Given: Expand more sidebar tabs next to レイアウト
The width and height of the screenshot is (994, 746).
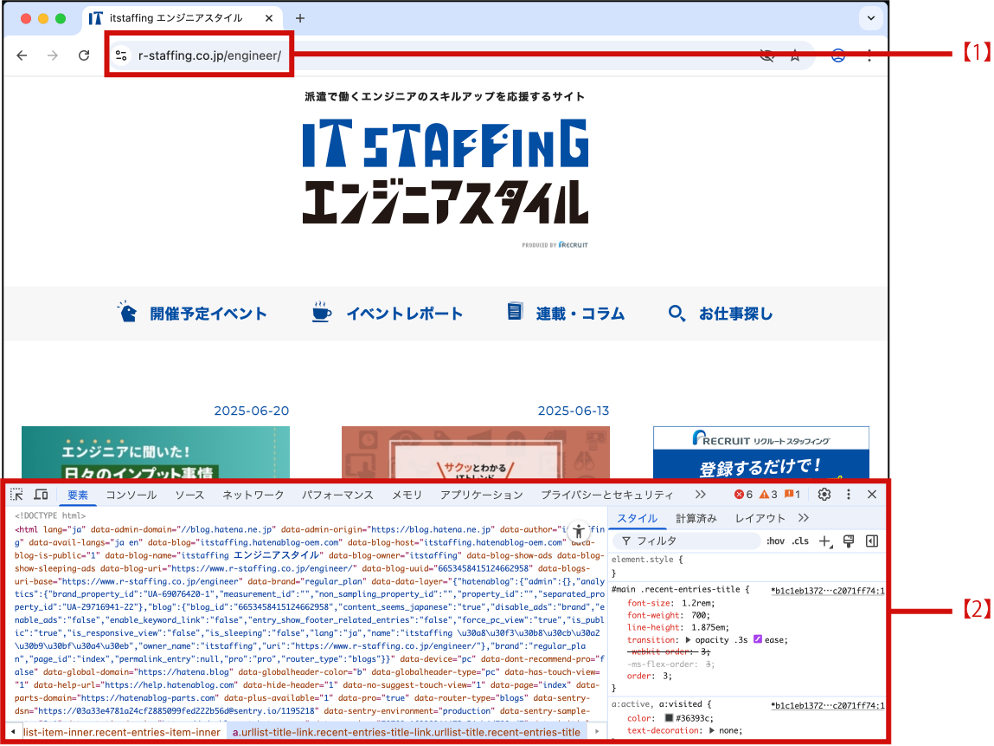Looking at the screenshot, I should [802, 518].
